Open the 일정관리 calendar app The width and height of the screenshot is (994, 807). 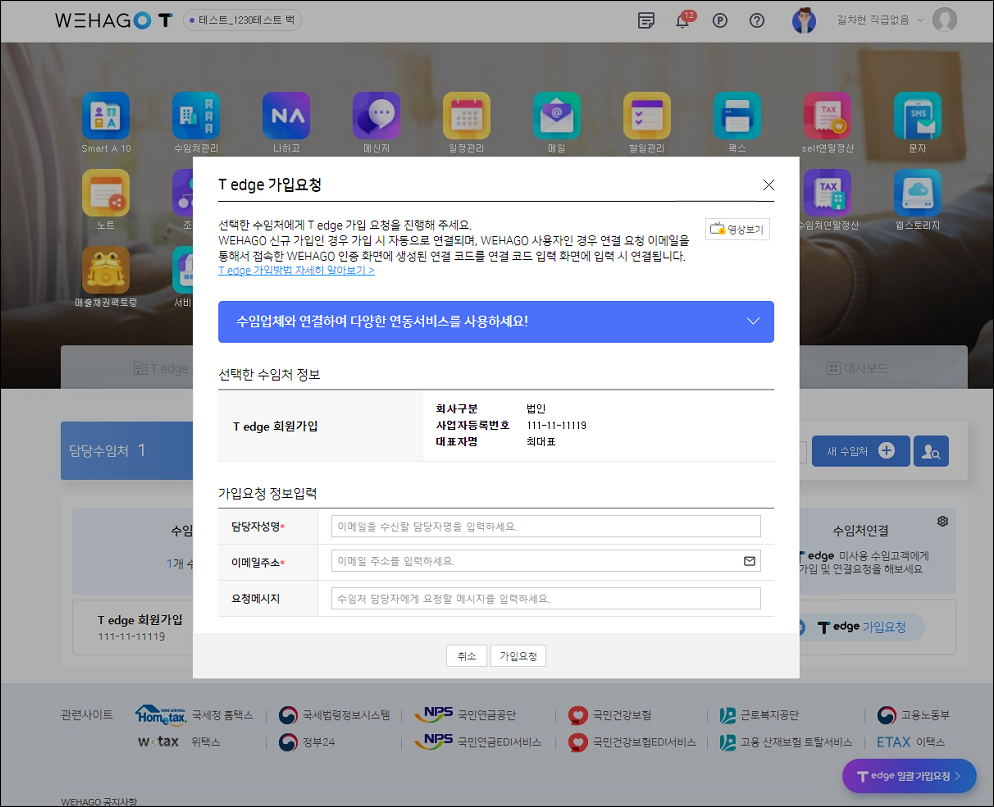point(466,116)
